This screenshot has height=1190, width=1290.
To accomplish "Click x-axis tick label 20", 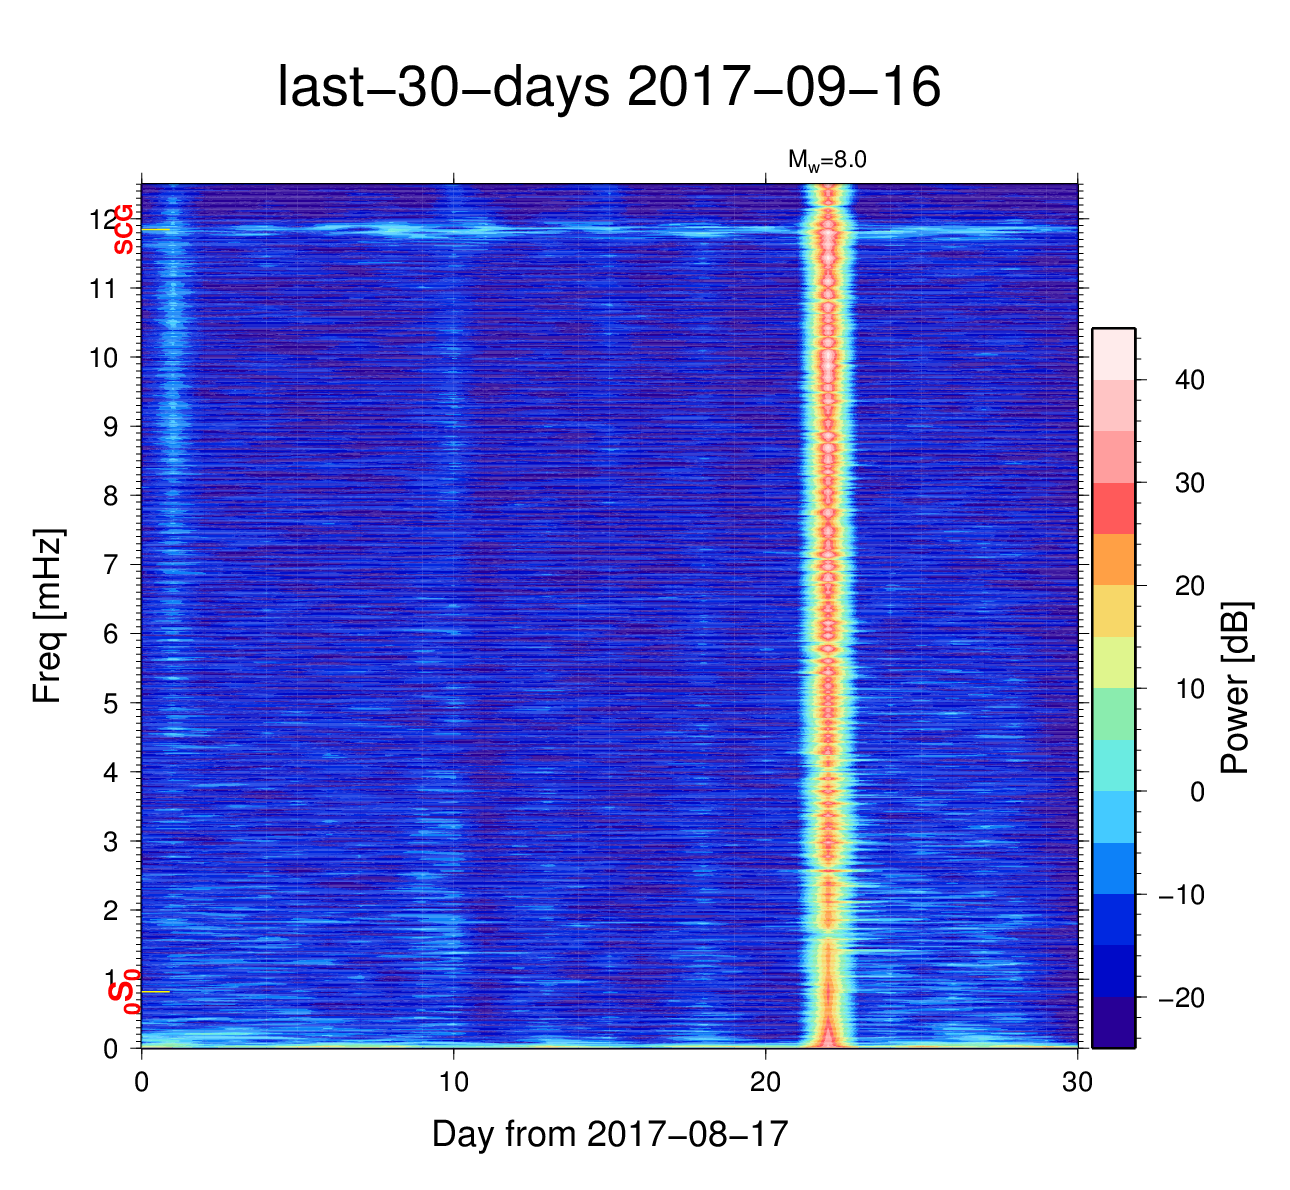I will coord(766,1082).
